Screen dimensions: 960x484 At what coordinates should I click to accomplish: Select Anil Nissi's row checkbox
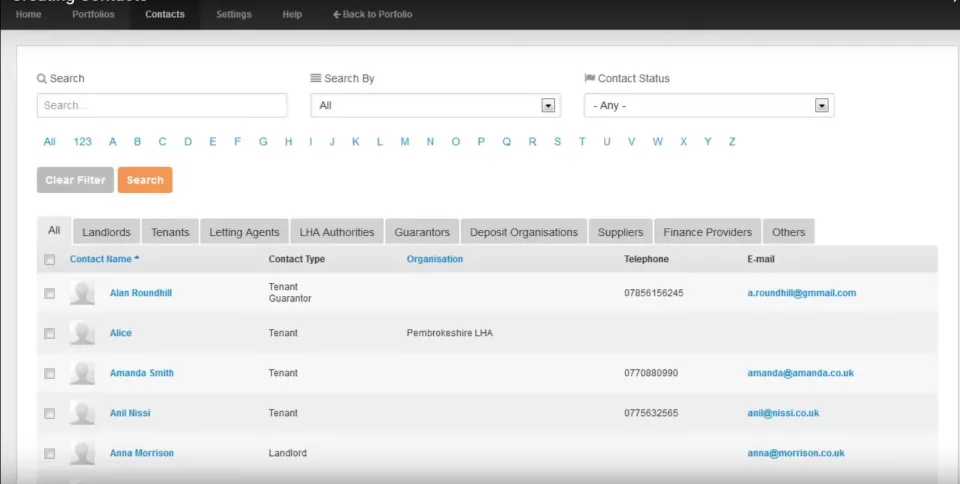coord(50,414)
